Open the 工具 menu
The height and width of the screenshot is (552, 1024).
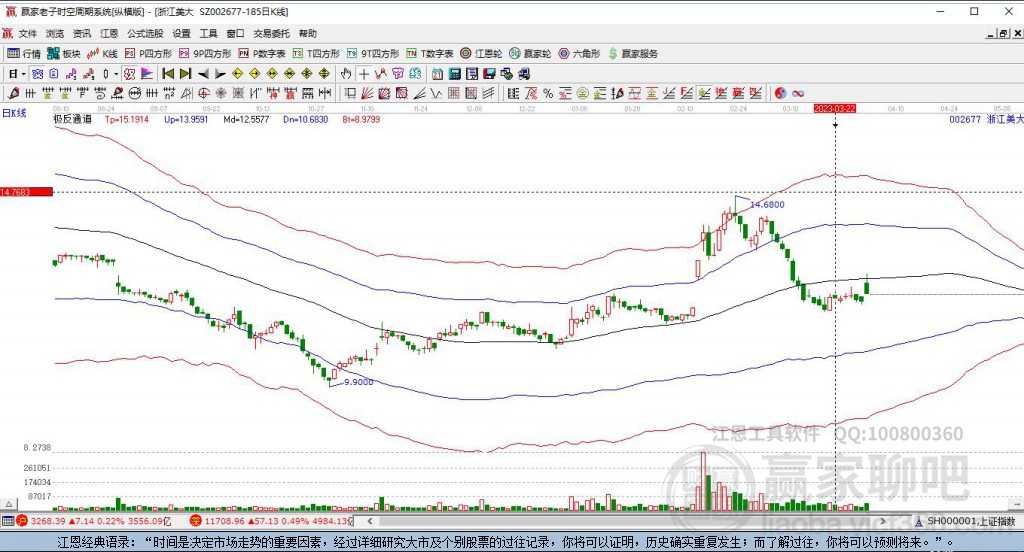coord(208,33)
